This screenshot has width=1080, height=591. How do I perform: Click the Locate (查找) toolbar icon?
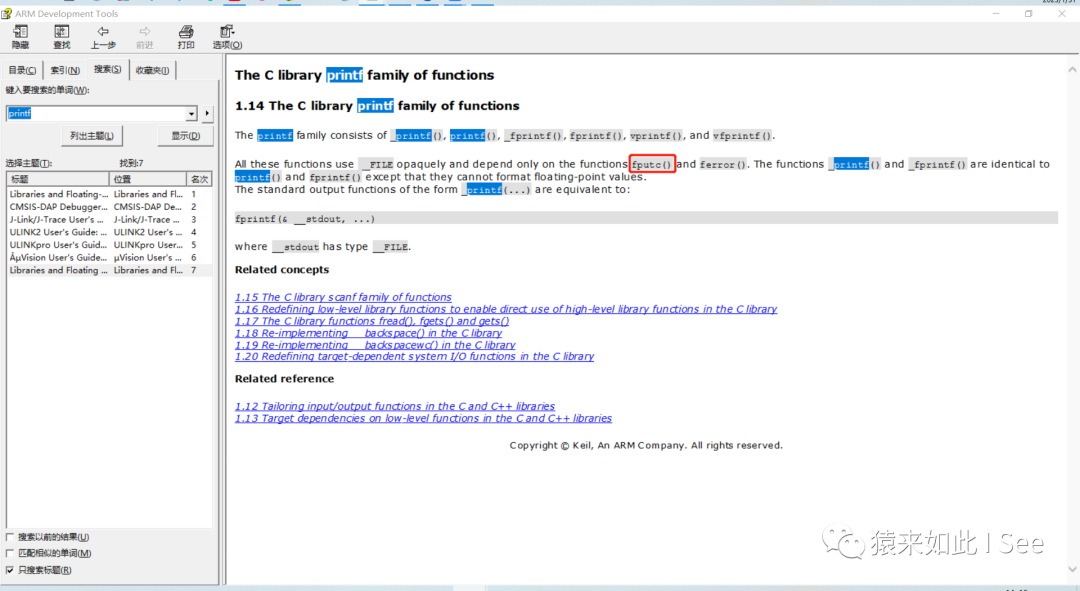tap(62, 37)
